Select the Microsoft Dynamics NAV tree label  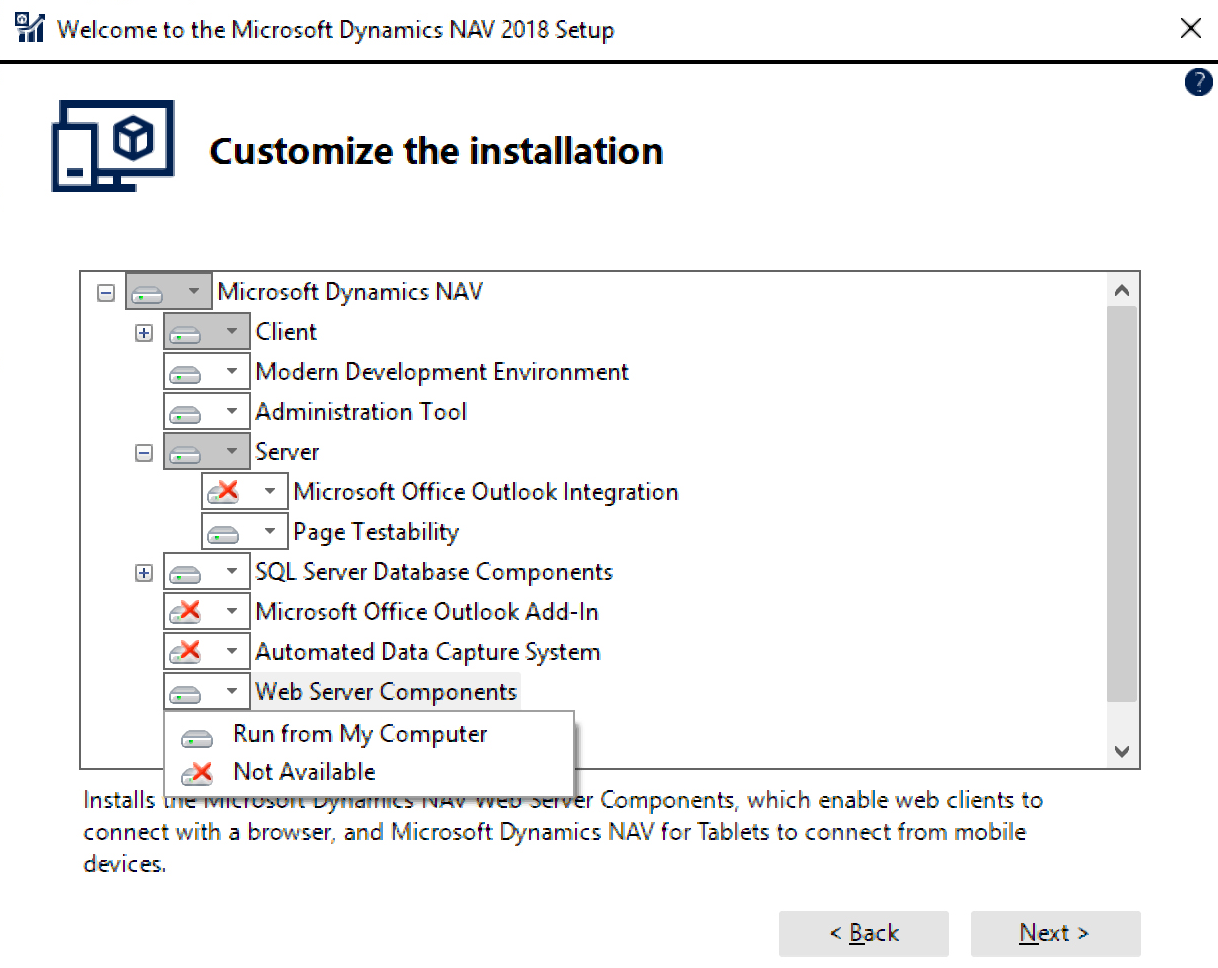pos(350,292)
